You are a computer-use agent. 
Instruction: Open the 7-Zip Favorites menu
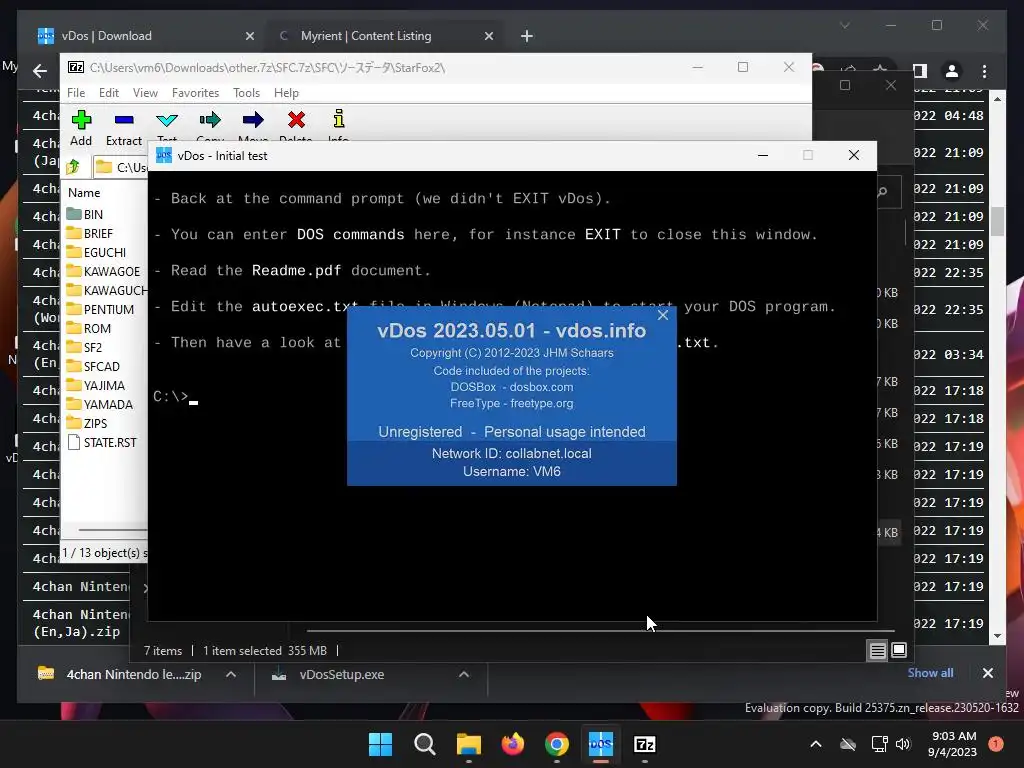(195, 93)
